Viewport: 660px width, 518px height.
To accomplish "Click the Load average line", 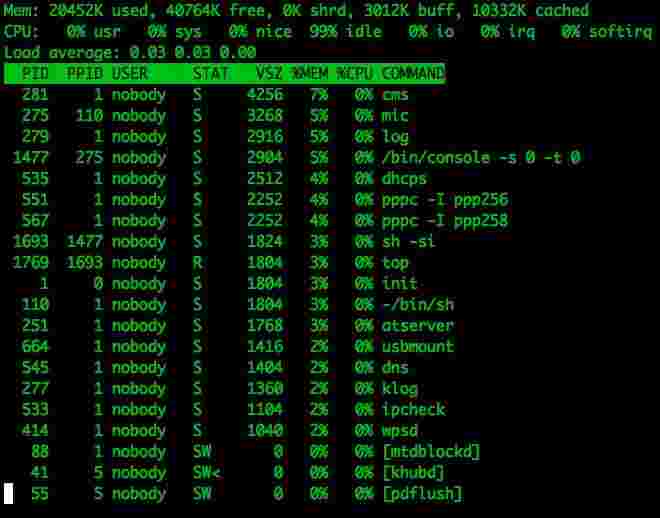I will pyautogui.click(x=130, y=53).
